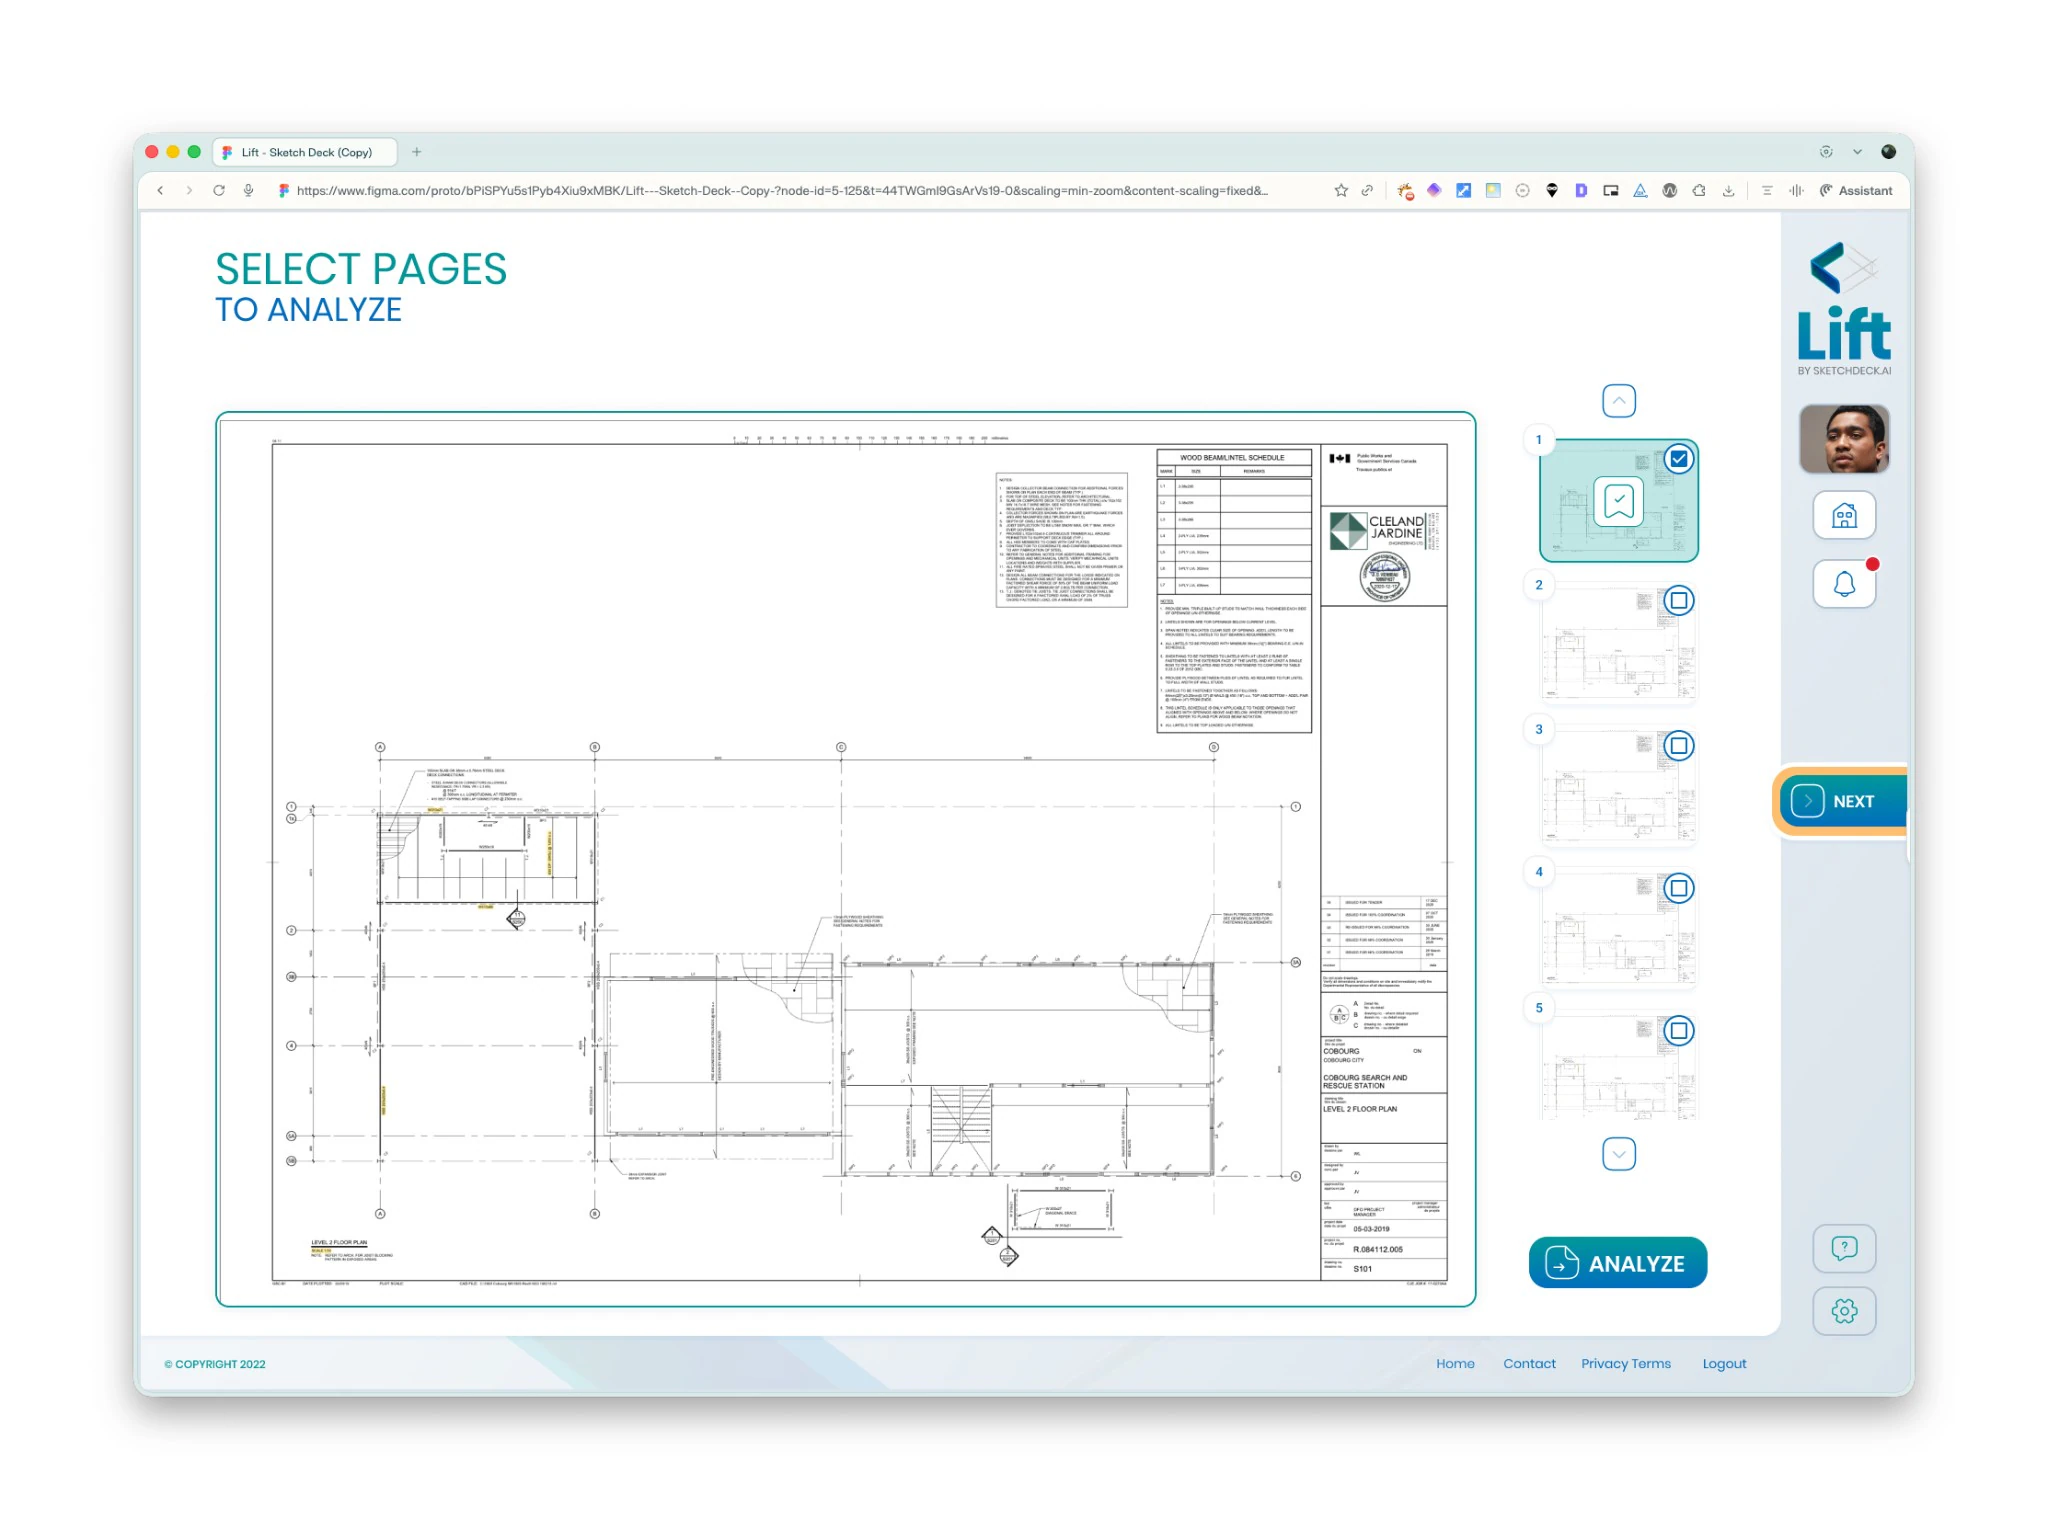The height and width of the screenshot is (1530, 2048).
Task: Click the browser reload icon
Action: point(219,191)
